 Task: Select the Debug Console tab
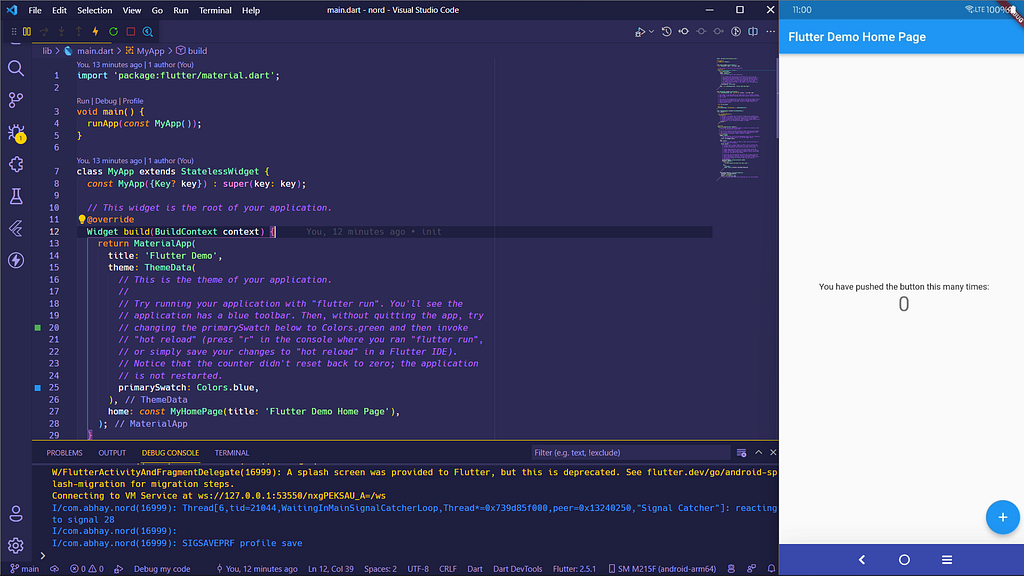click(x=170, y=453)
